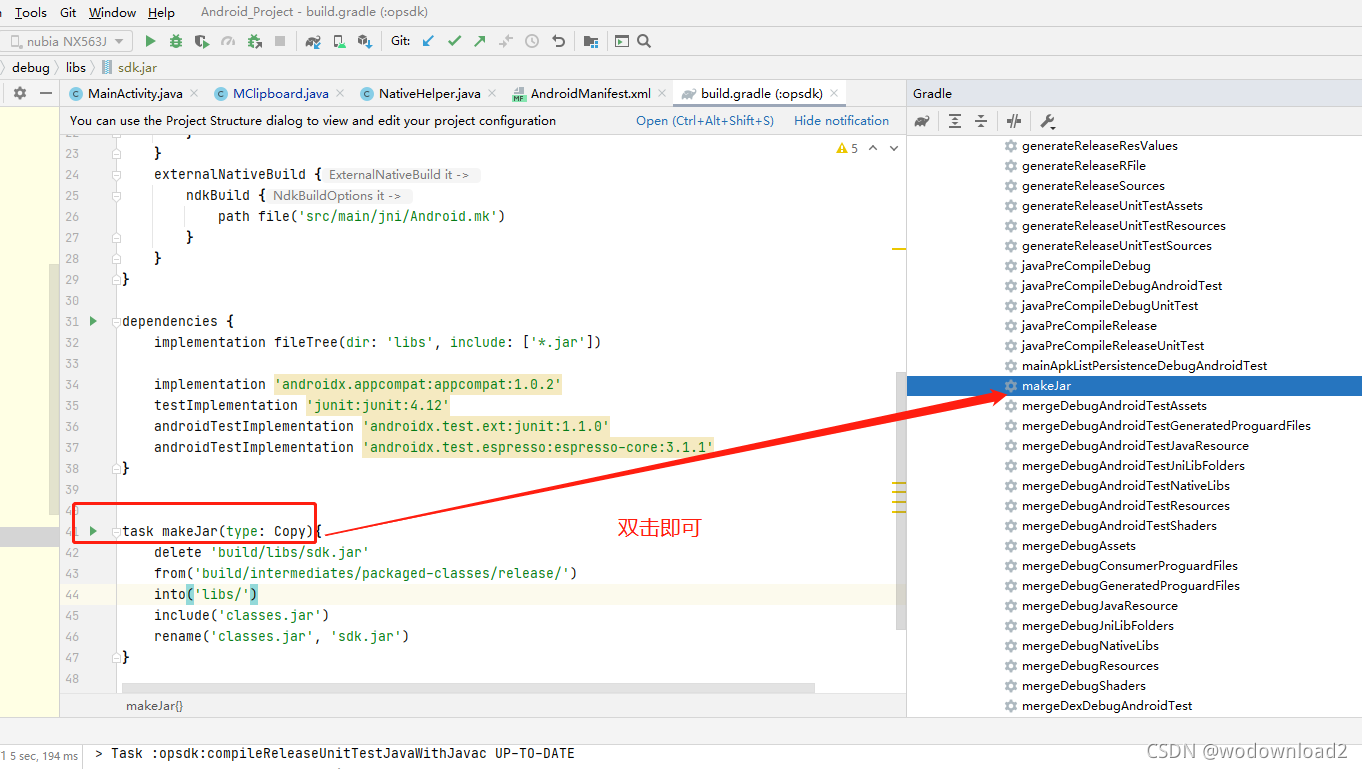1362x769 pixels.
Task: Toggle offline mode in Gradle panel
Action: click(x=1014, y=121)
